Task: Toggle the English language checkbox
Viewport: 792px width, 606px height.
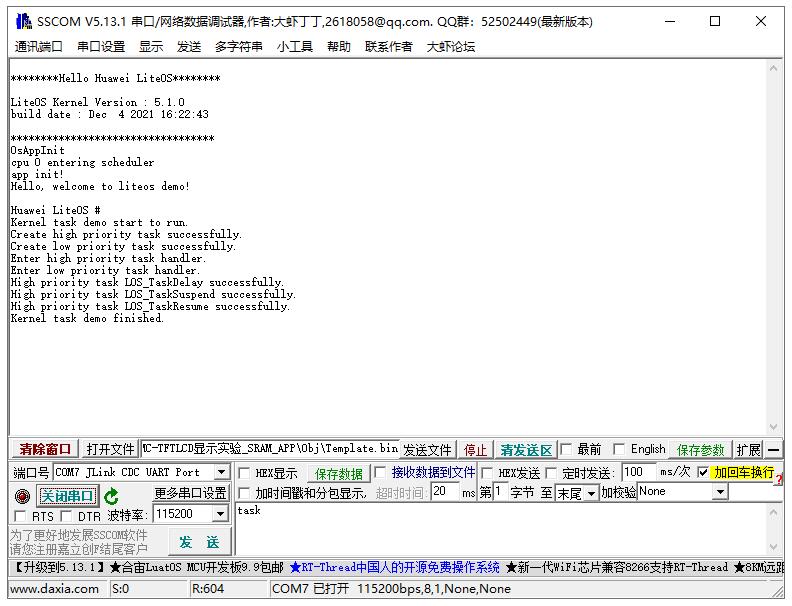Action: pyautogui.click(x=619, y=449)
